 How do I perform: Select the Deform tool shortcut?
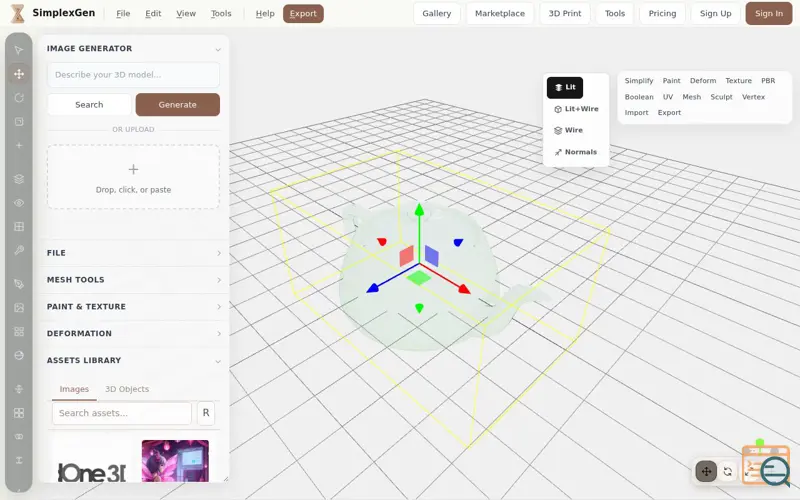[703, 81]
